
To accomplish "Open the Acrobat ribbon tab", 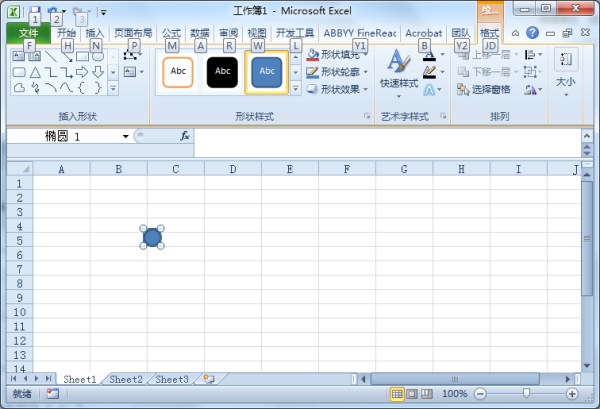I will [424, 33].
